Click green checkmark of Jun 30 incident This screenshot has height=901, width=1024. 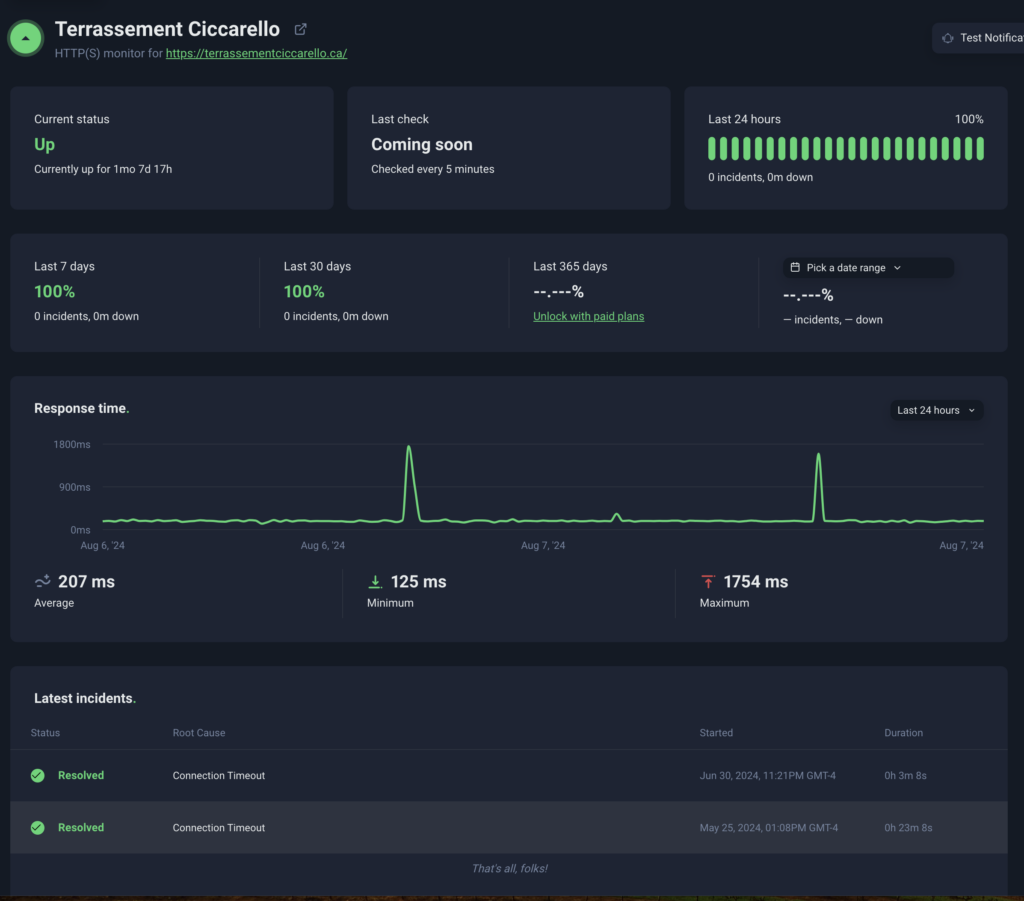(x=38, y=775)
